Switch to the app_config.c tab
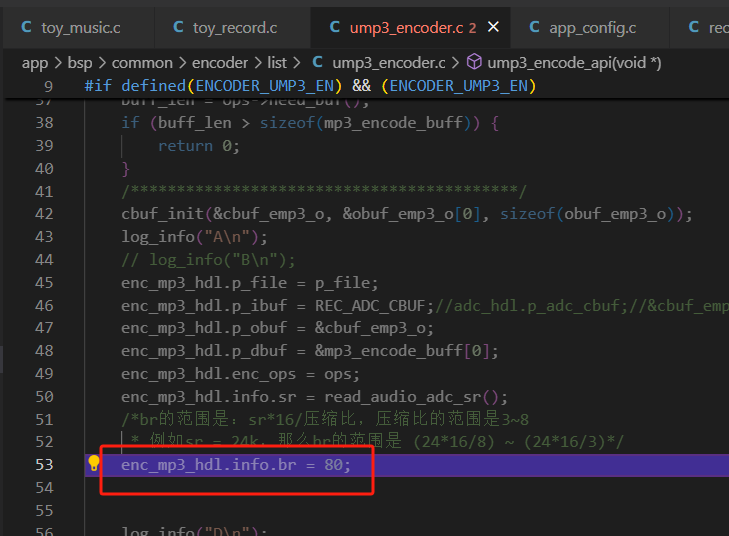Image resolution: width=729 pixels, height=536 pixels. coord(592,28)
